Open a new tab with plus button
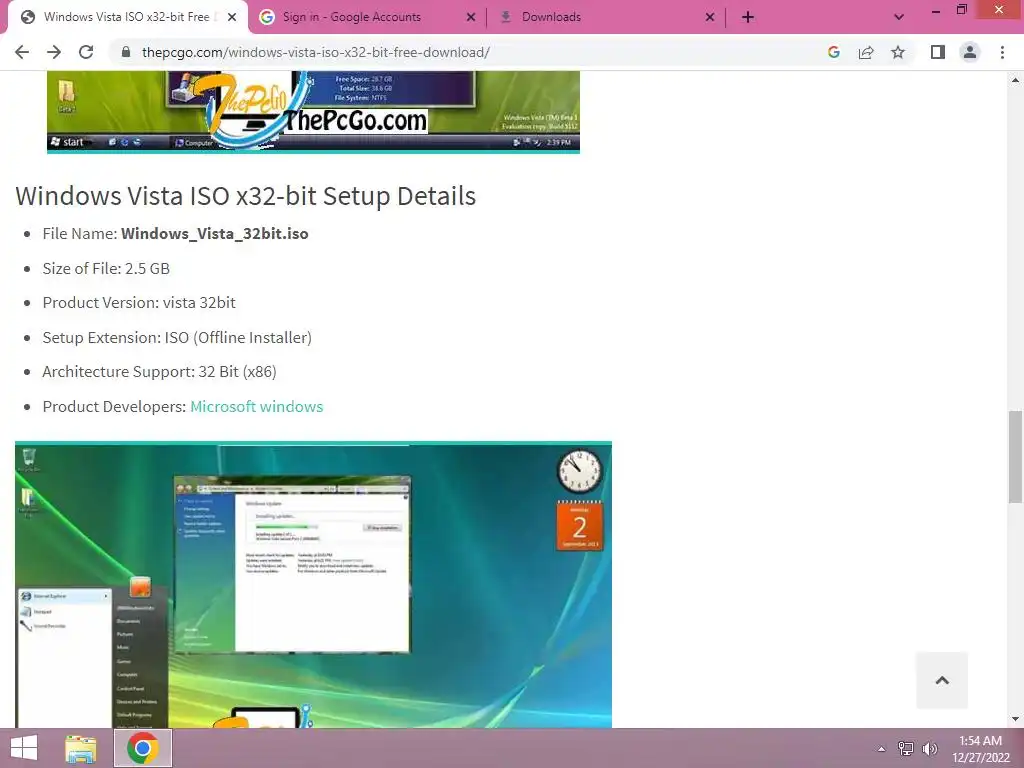Image resolution: width=1024 pixels, height=768 pixels. pos(748,17)
